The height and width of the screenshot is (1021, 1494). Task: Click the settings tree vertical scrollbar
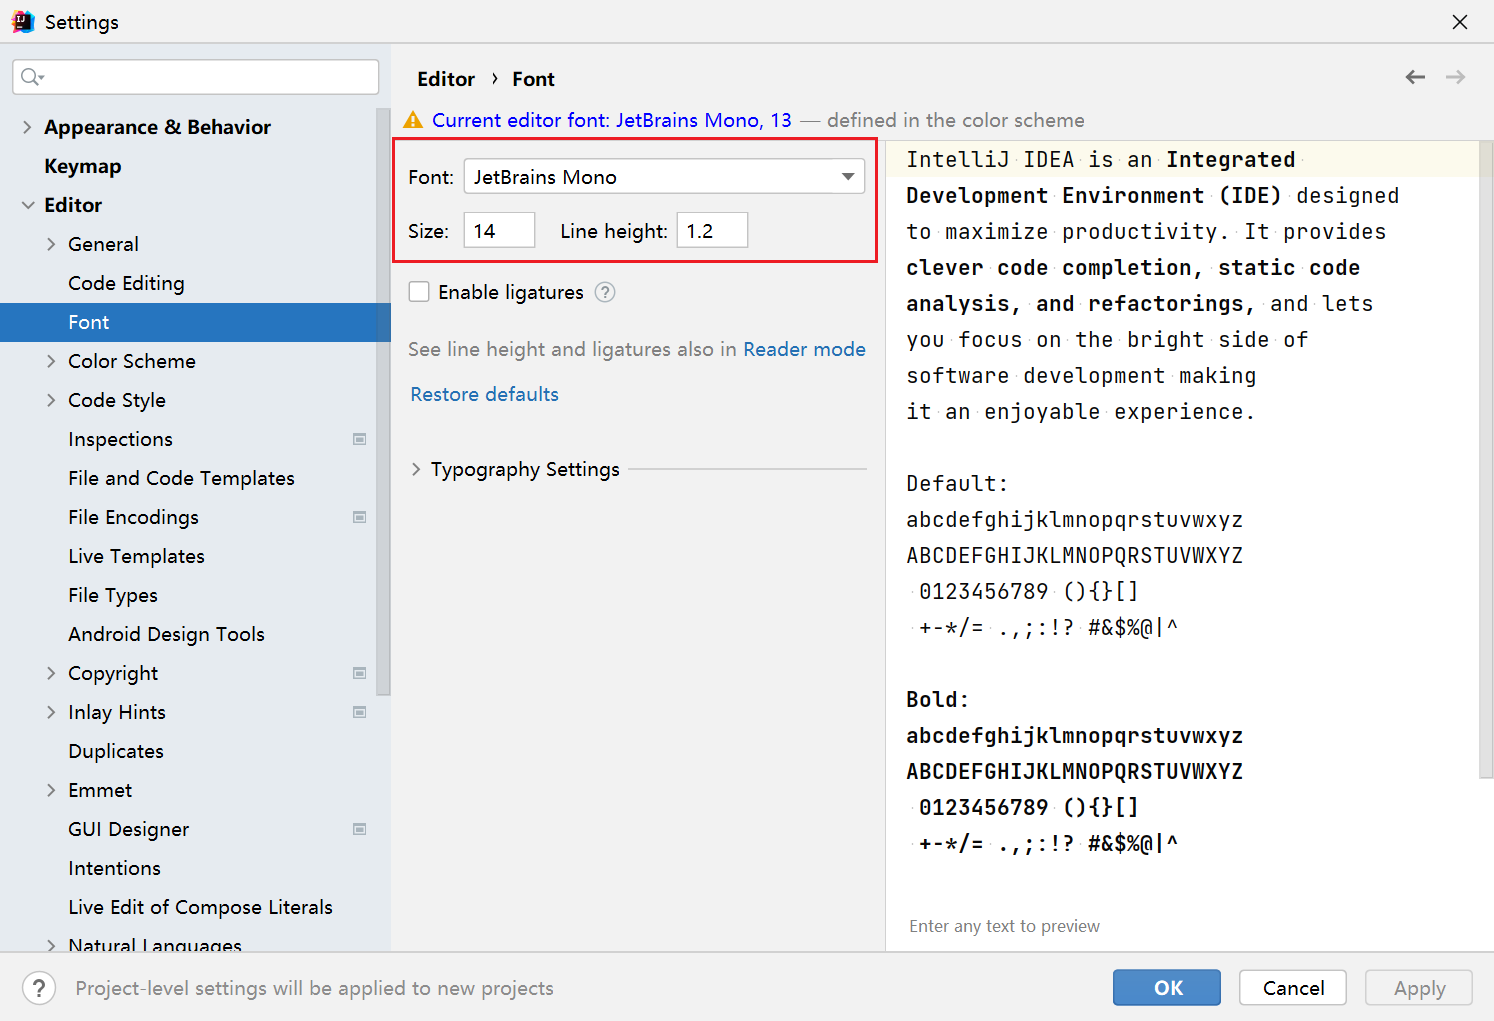[x=383, y=400]
